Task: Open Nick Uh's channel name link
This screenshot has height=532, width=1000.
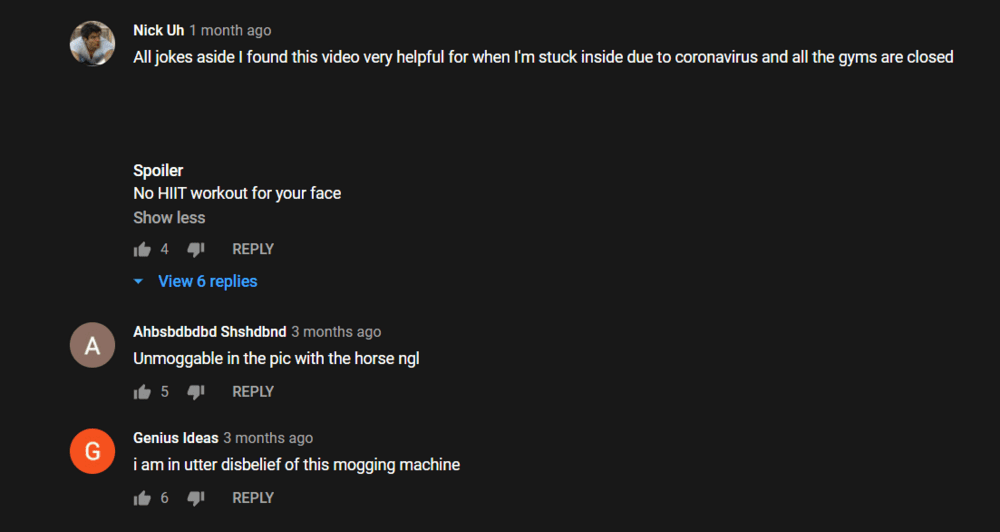Action: 159,31
